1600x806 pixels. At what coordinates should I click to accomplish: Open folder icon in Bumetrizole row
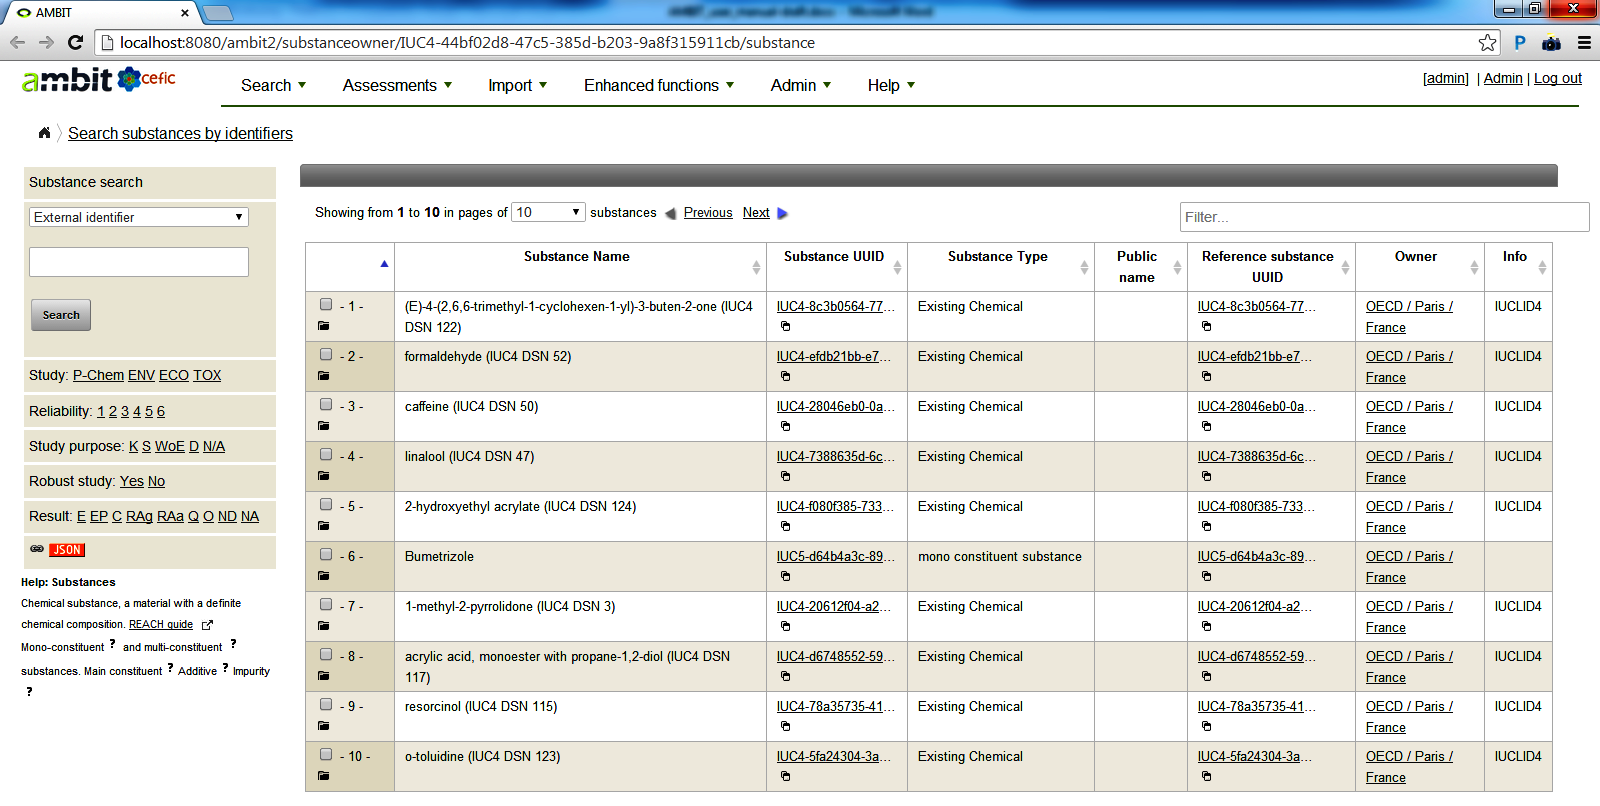[324, 576]
